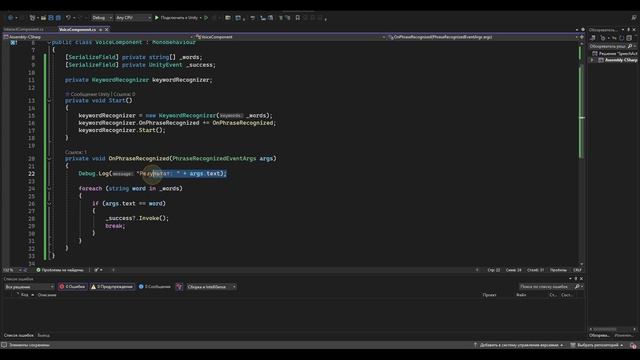Click the error list search magnifier icon
This screenshot has height=360, width=640.
tap(577, 287)
